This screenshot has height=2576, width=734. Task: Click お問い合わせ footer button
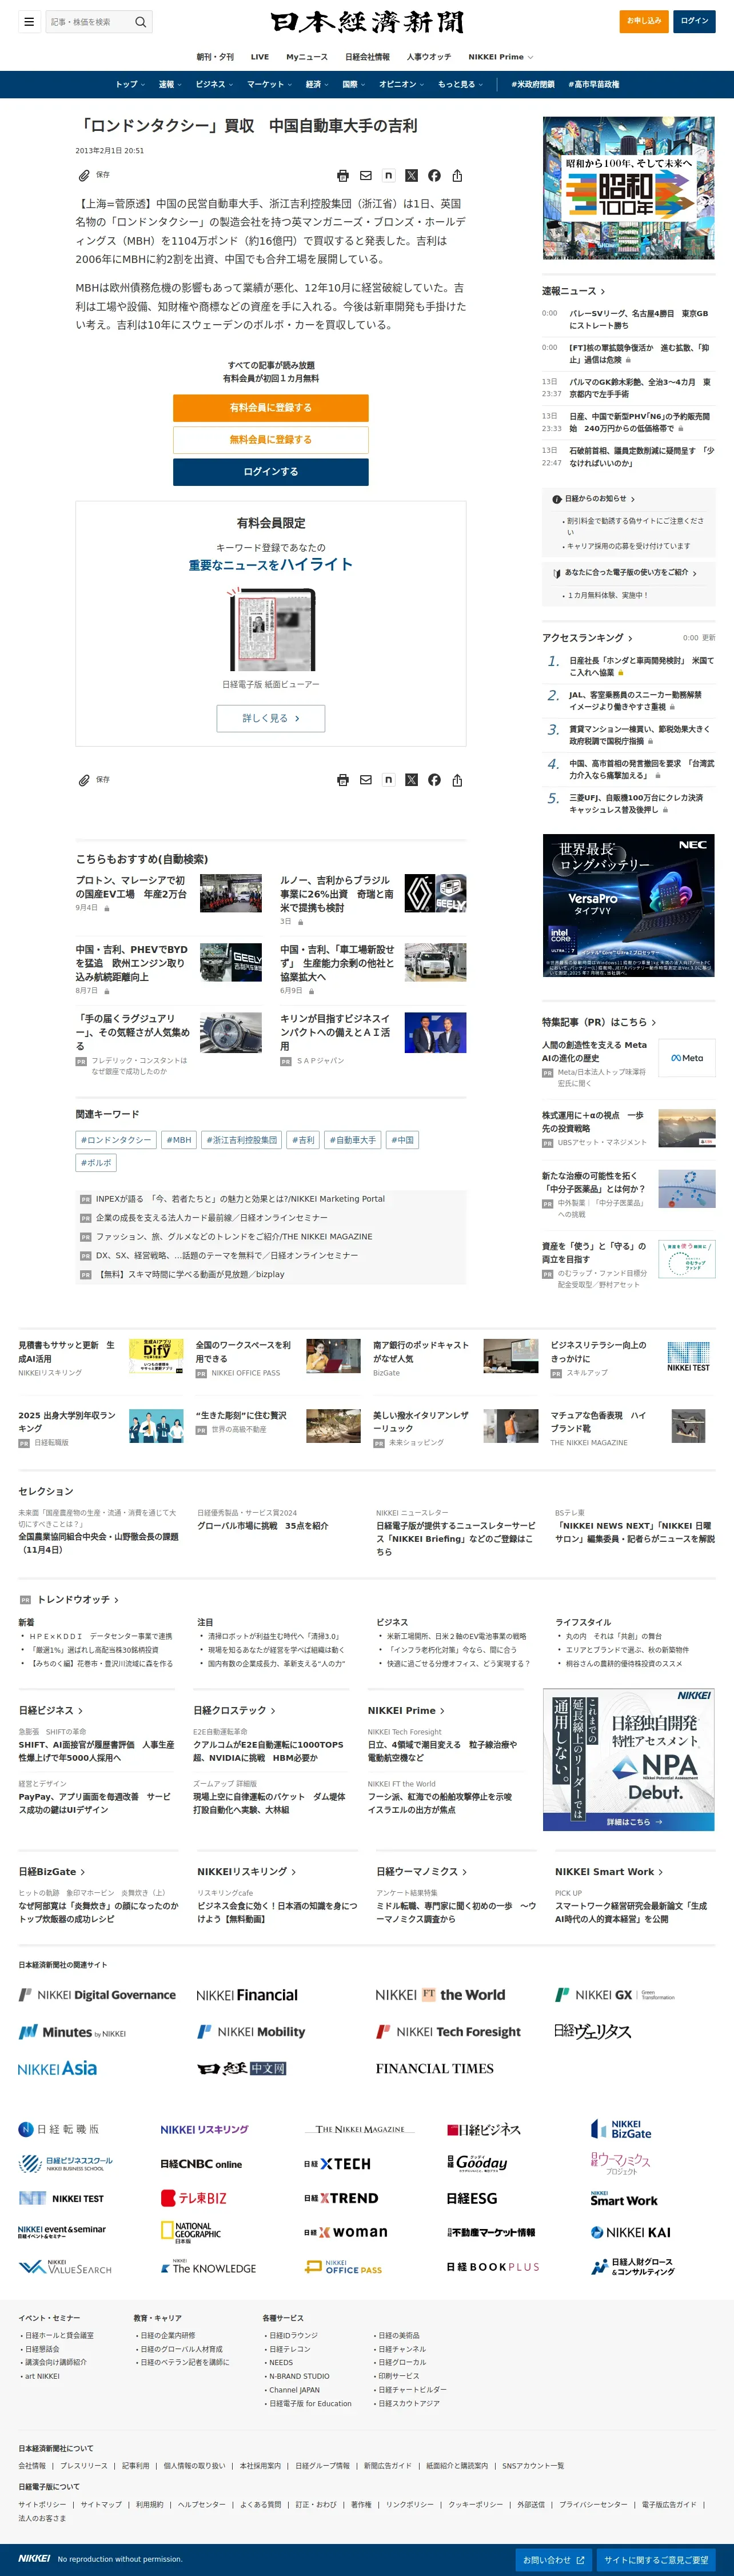tap(554, 2560)
